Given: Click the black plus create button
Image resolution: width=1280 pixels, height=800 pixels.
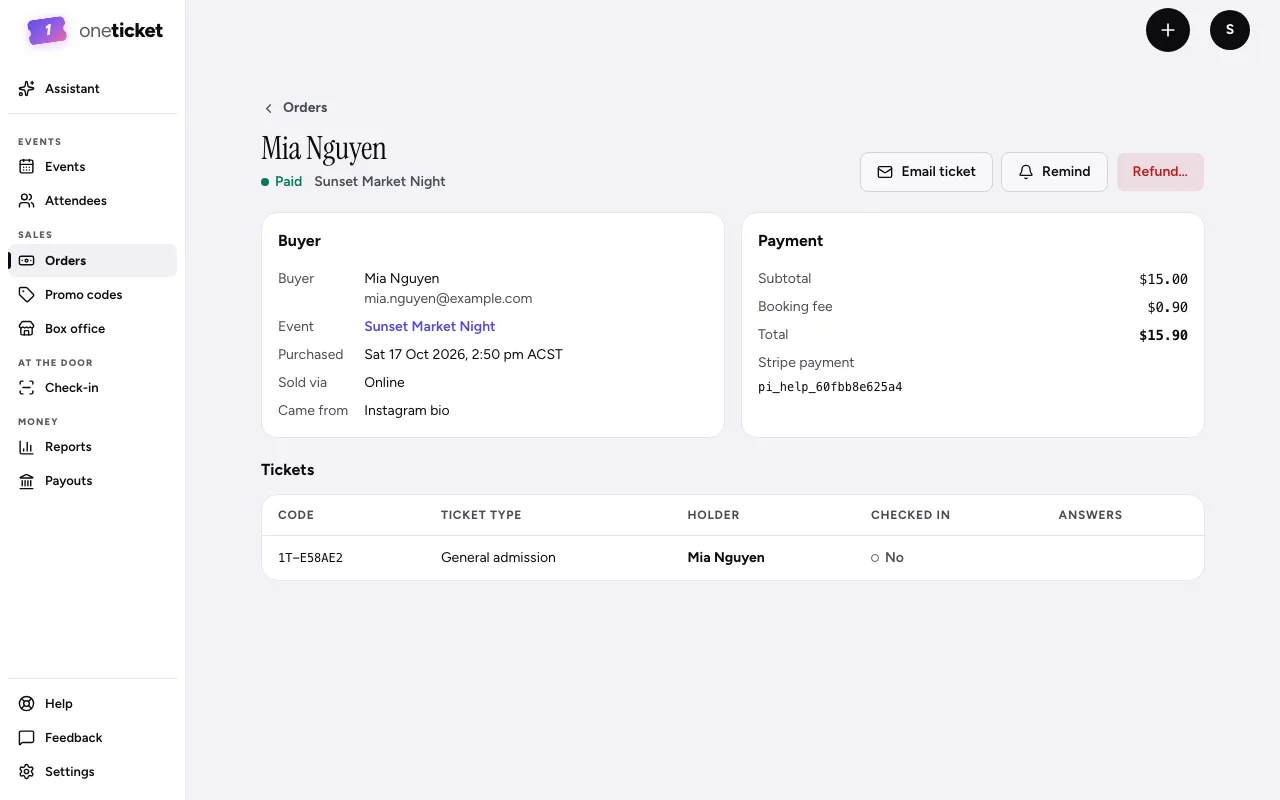Looking at the screenshot, I should coord(1168,30).
